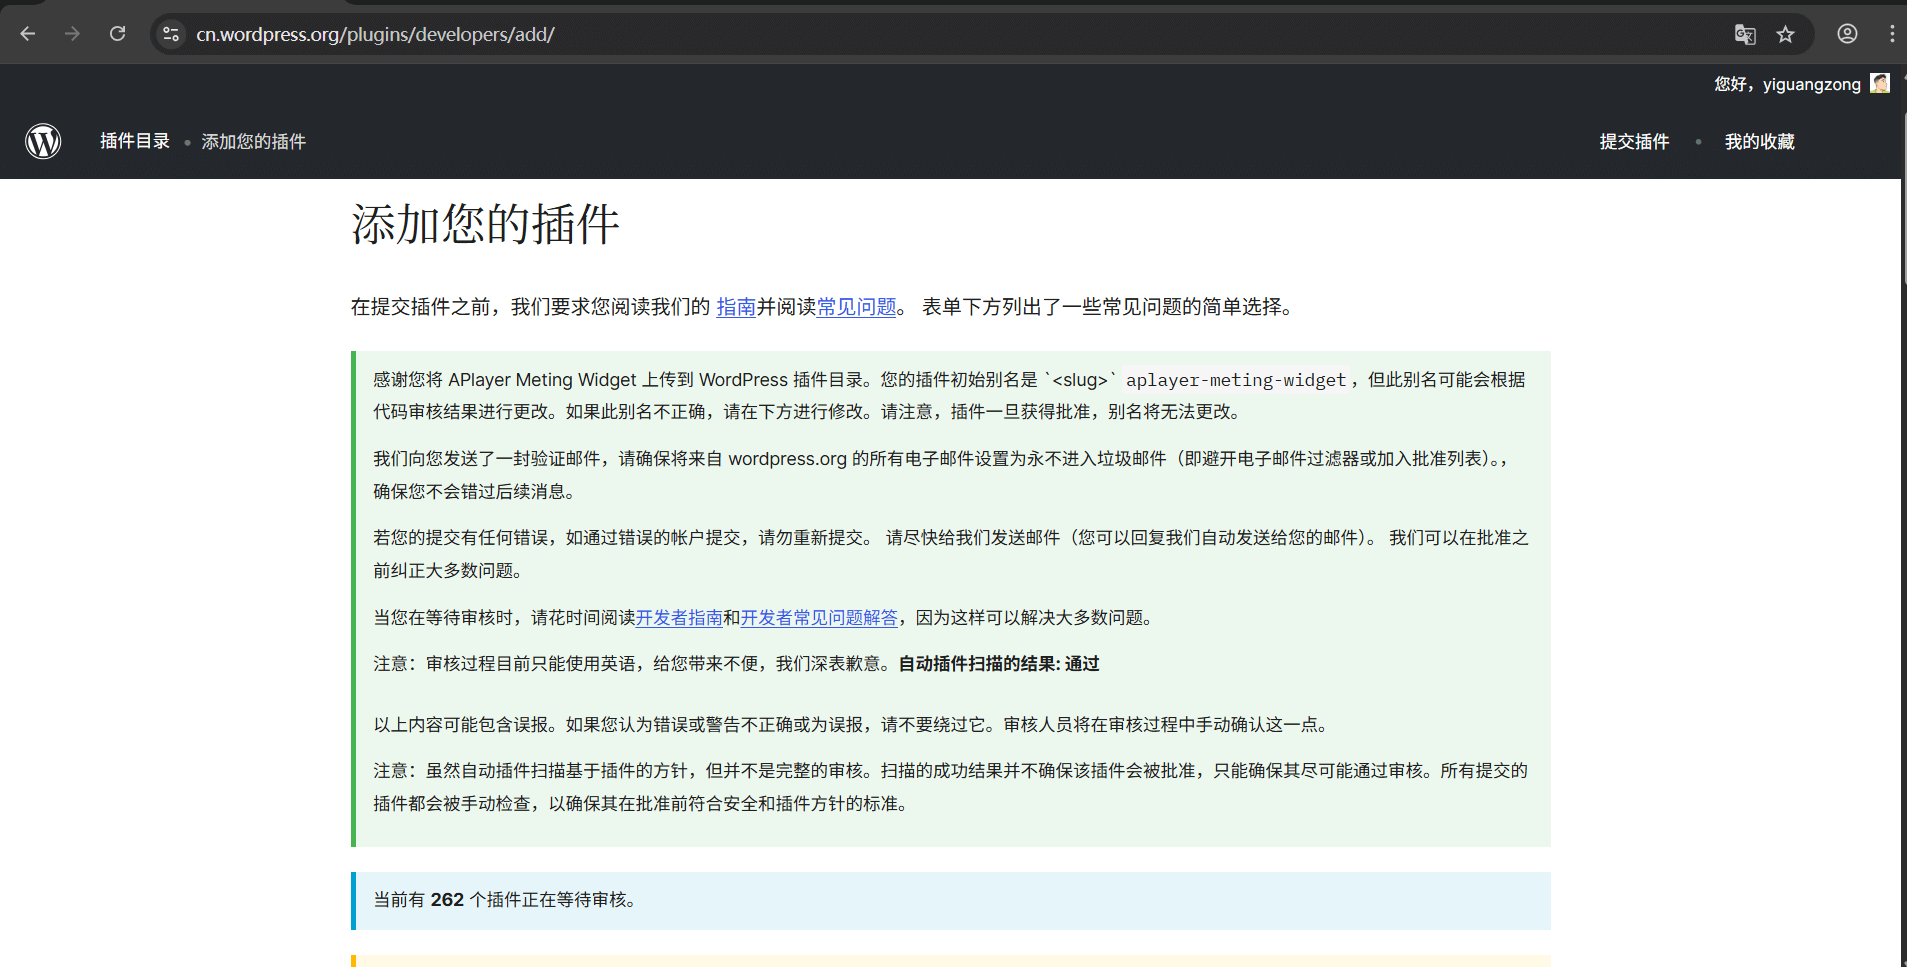Screen dimensions: 1907x967
Task: Select 提交插件 menu item
Action: (x=1634, y=141)
